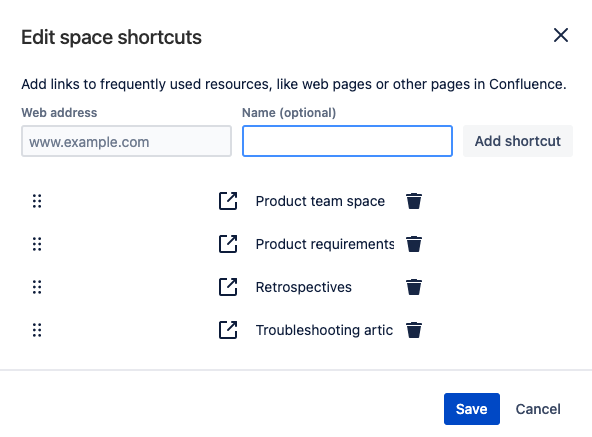Click the external link icon beside Product requirements
Viewport: 592px width, 437px height.
point(228,244)
